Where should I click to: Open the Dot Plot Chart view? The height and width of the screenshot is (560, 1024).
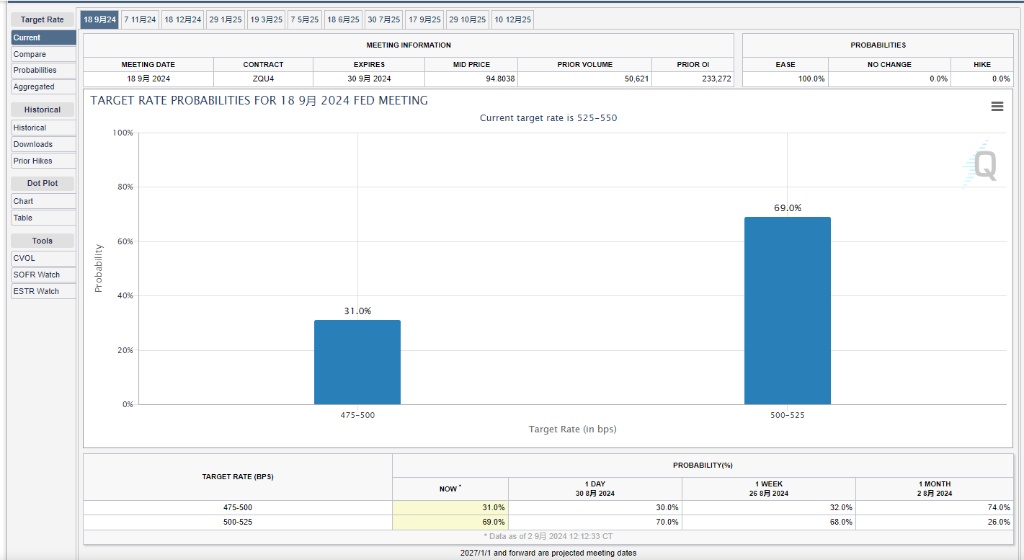click(43, 201)
